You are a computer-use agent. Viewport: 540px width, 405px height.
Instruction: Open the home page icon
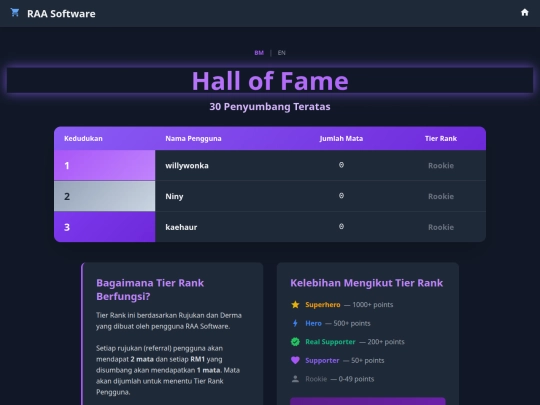coord(525,13)
